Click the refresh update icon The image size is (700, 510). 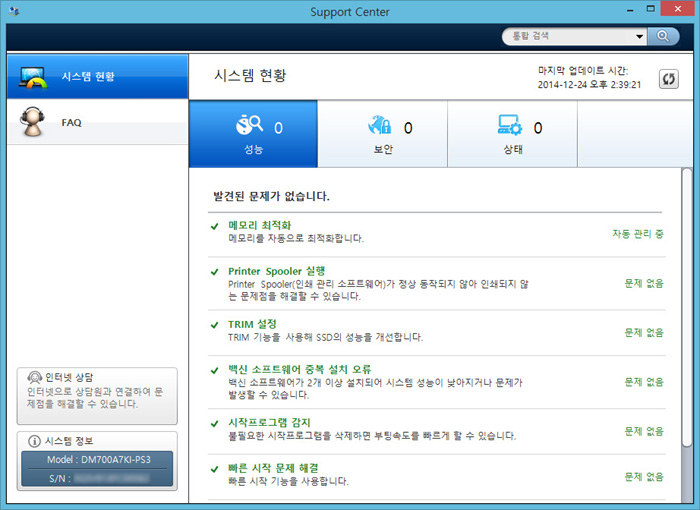click(668, 79)
